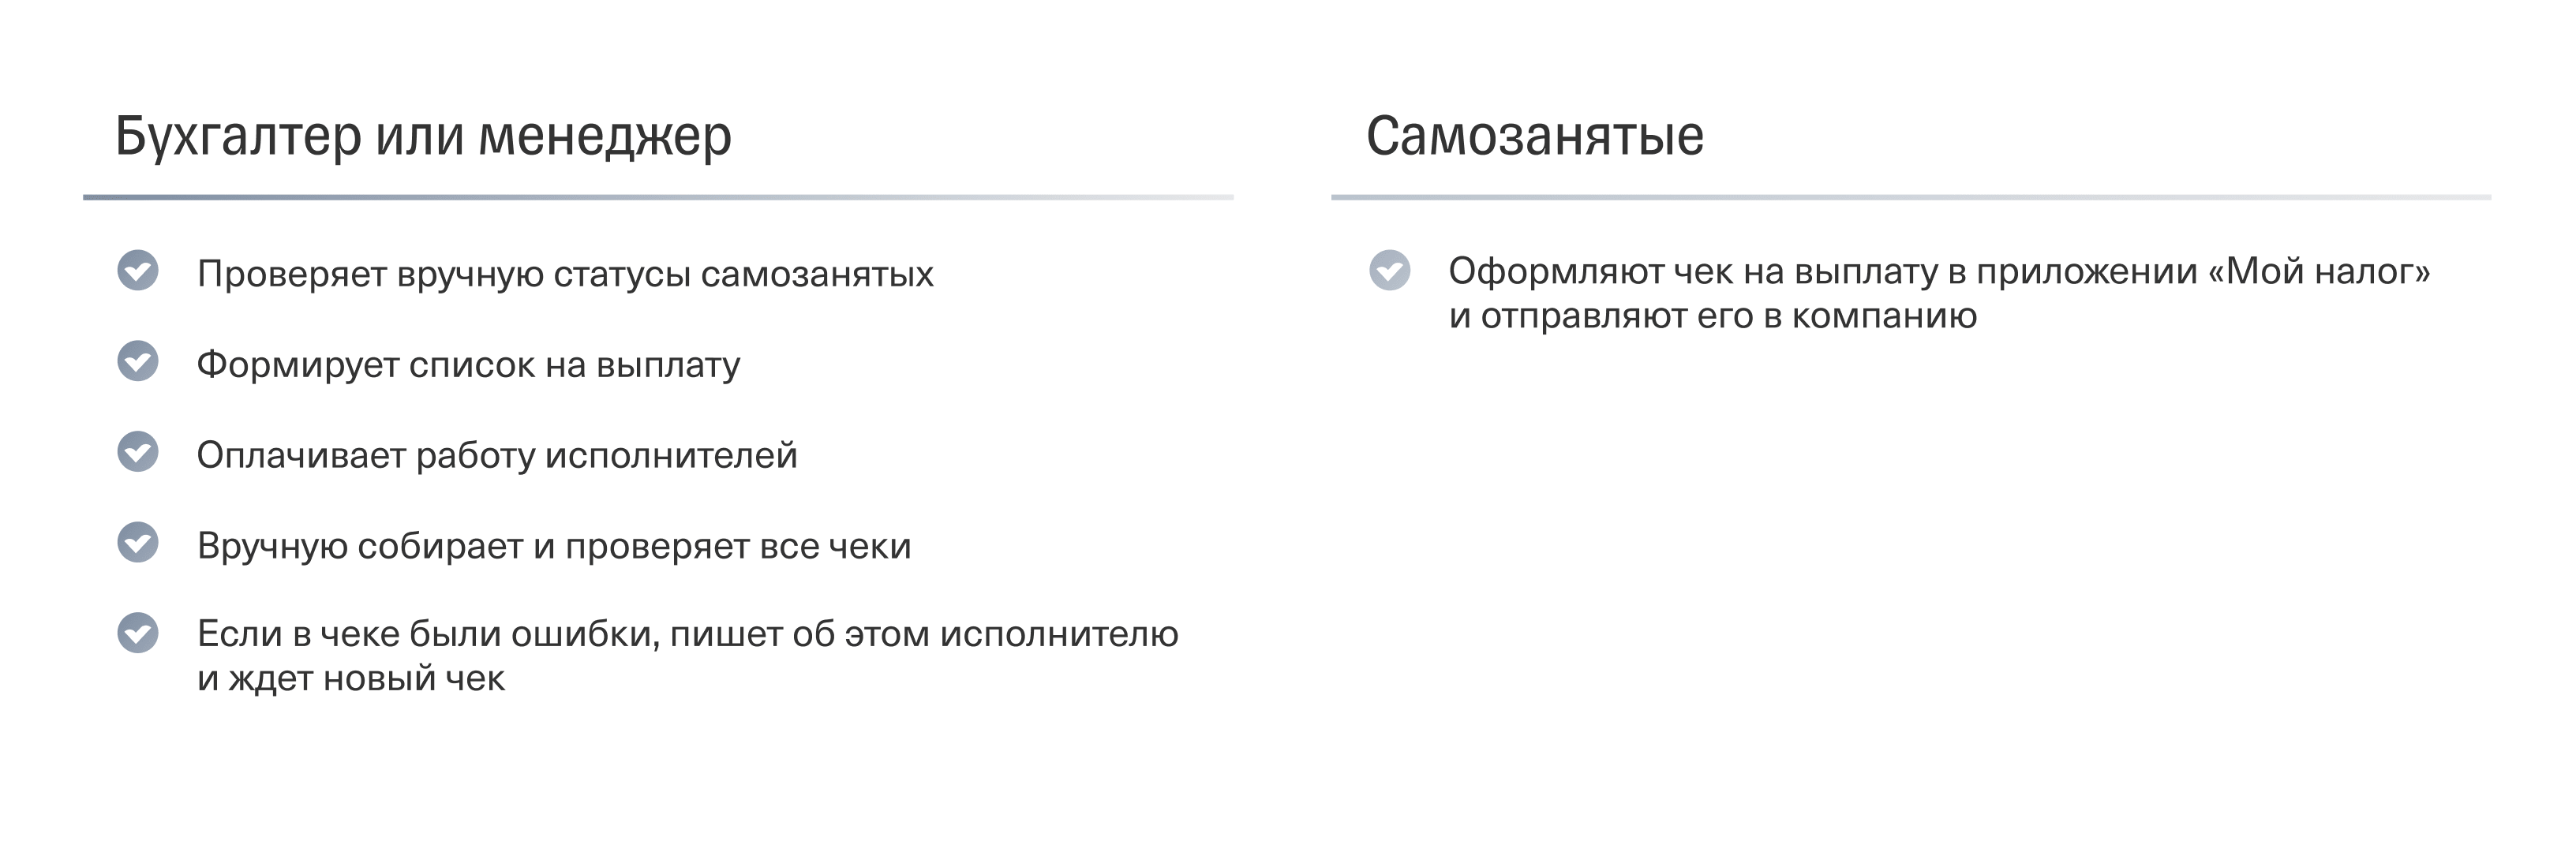Select the text "Проверяет вручную статусы самозанятых"

(x=565, y=274)
